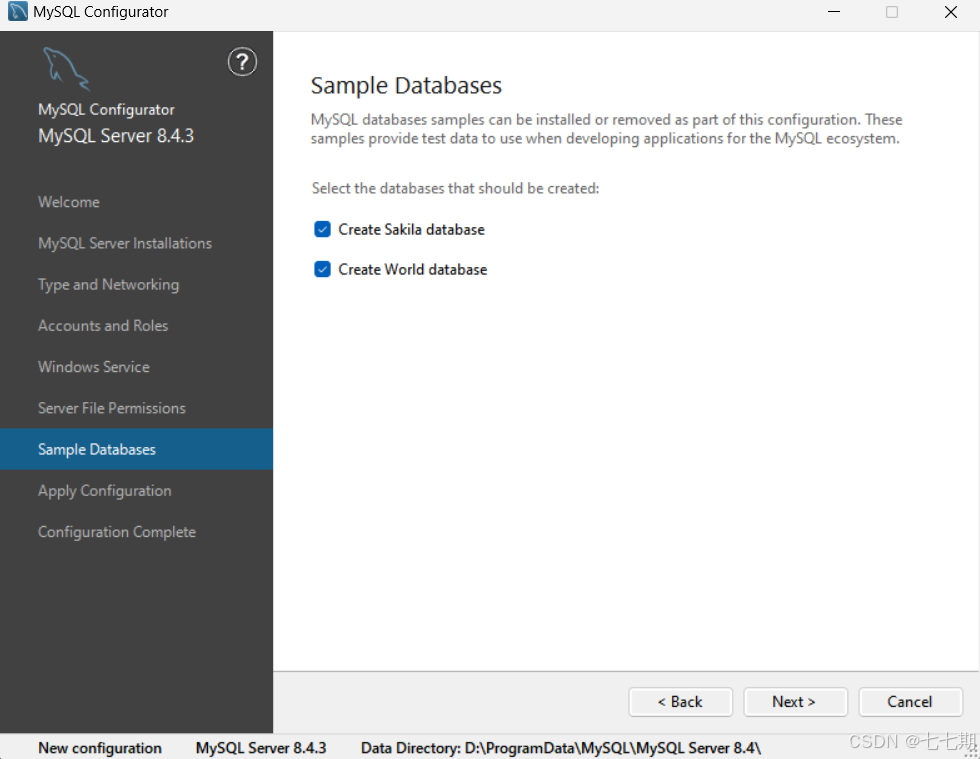
Task: Click the Create Sakila database label
Action: click(x=411, y=229)
